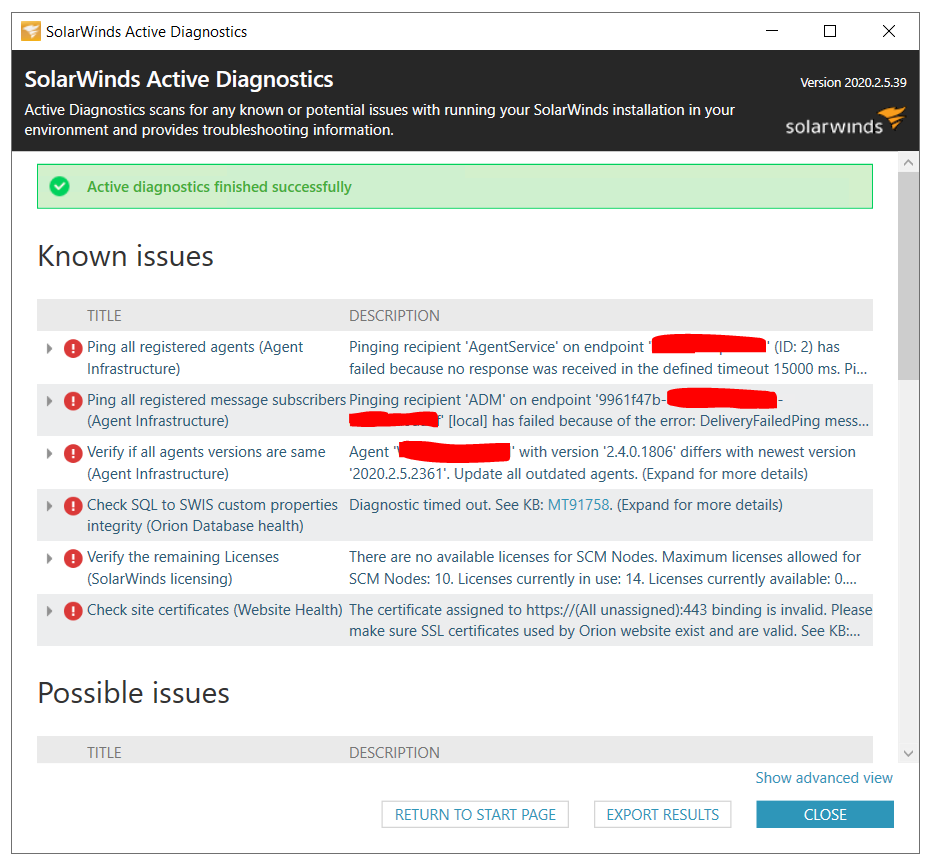Viewport: 933px width, 866px height.
Task: Click the RETURN TO START PAGE button
Action: point(475,814)
